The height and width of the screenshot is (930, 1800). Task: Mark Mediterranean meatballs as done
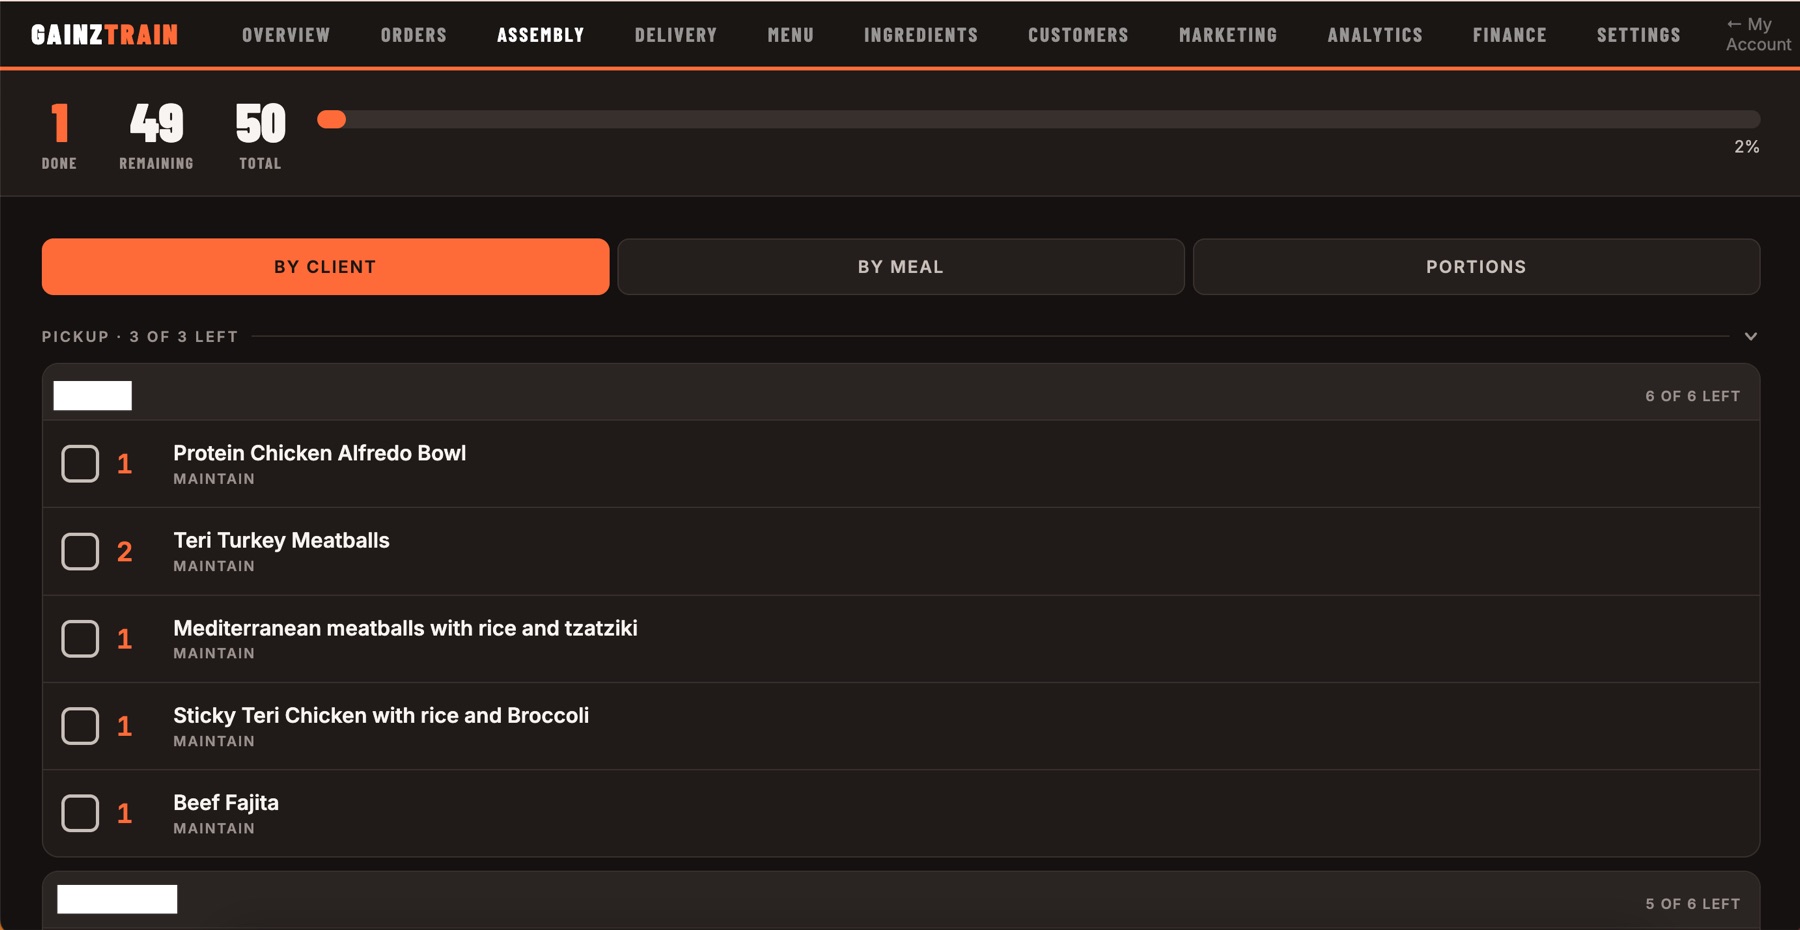tap(80, 639)
